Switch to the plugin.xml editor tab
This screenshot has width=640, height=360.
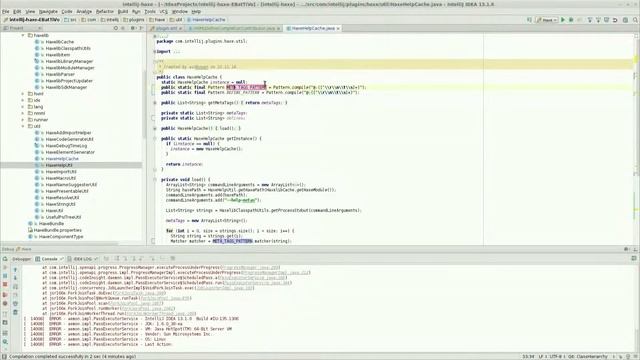pyautogui.click(x=167, y=28)
